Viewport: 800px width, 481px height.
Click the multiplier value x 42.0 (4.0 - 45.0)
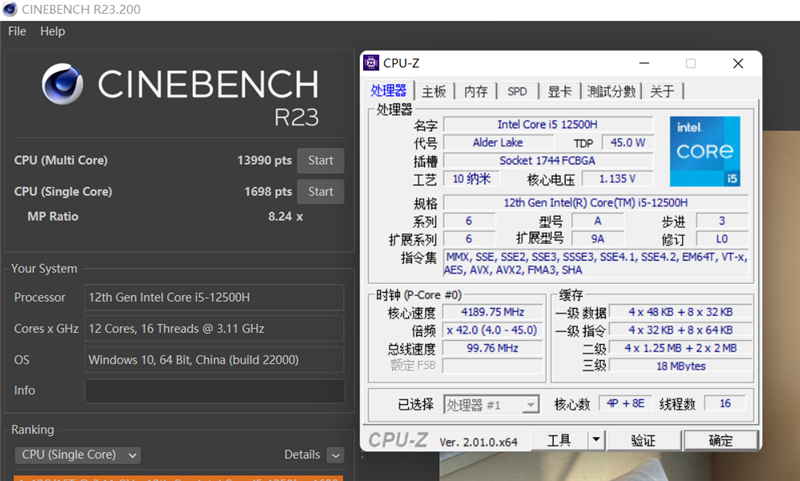coord(493,330)
